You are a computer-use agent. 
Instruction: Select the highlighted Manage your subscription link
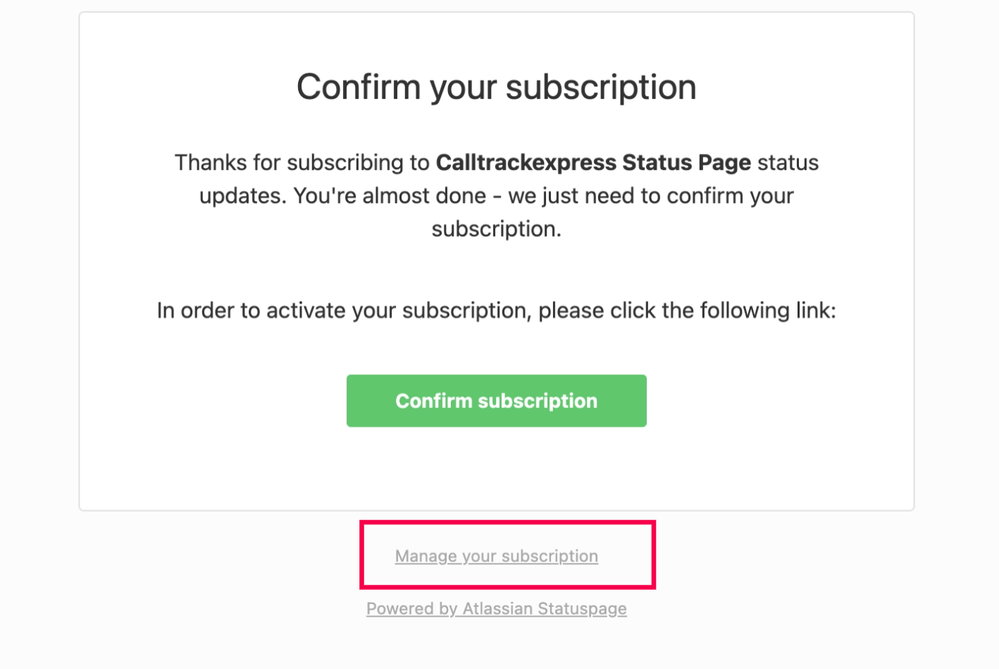[496, 556]
